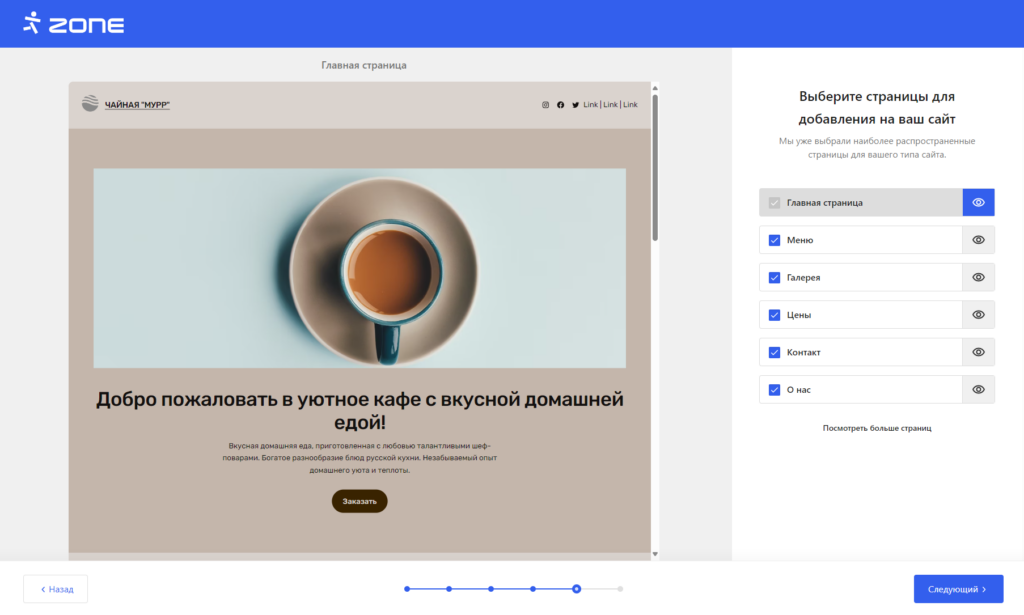Uncheck the Меню page checkbox

(773, 239)
